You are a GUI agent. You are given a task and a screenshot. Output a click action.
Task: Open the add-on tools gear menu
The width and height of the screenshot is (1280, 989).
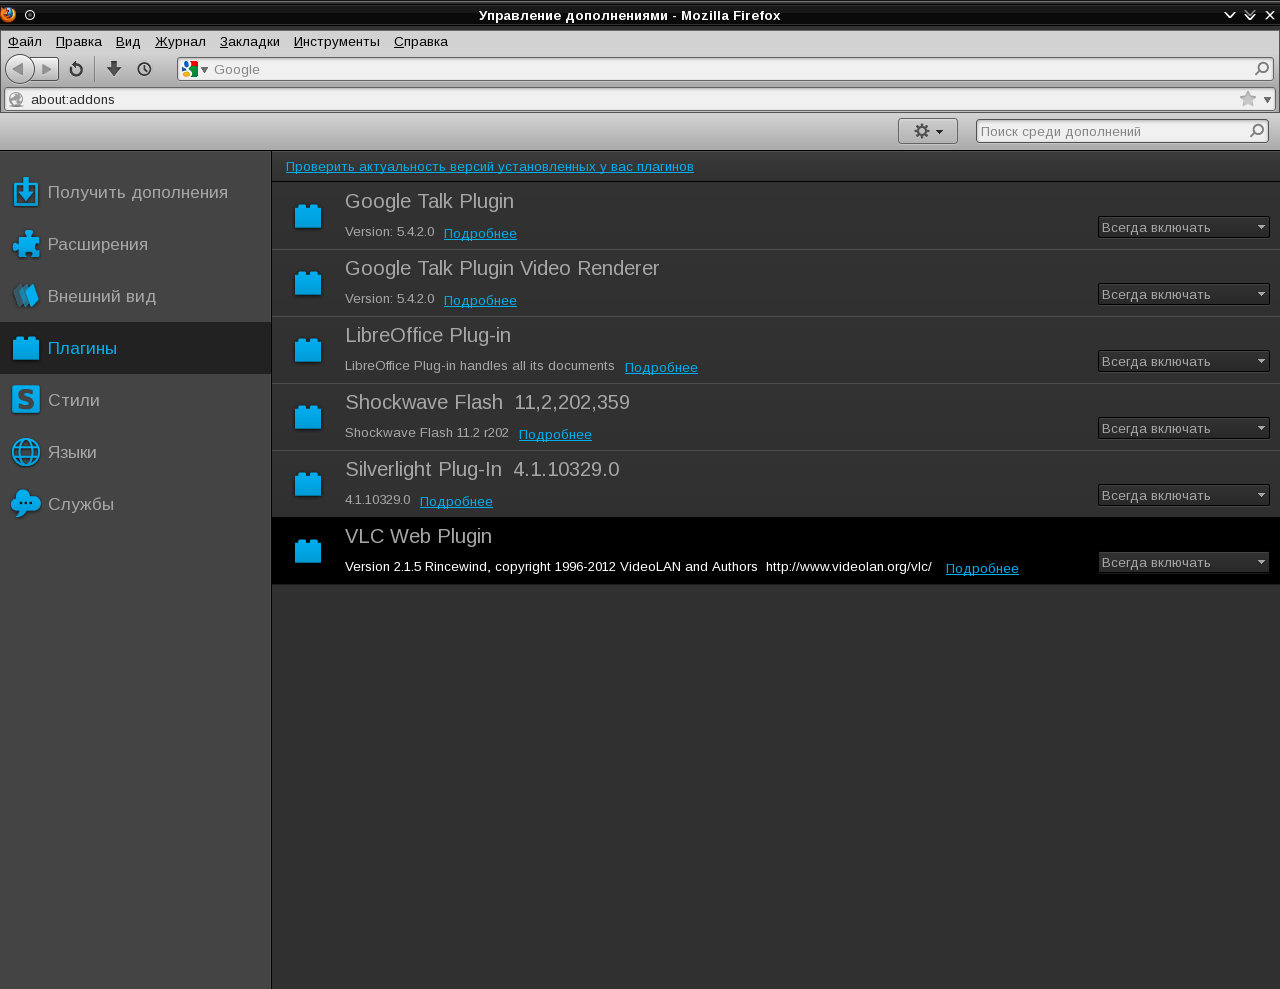click(928, 131)
